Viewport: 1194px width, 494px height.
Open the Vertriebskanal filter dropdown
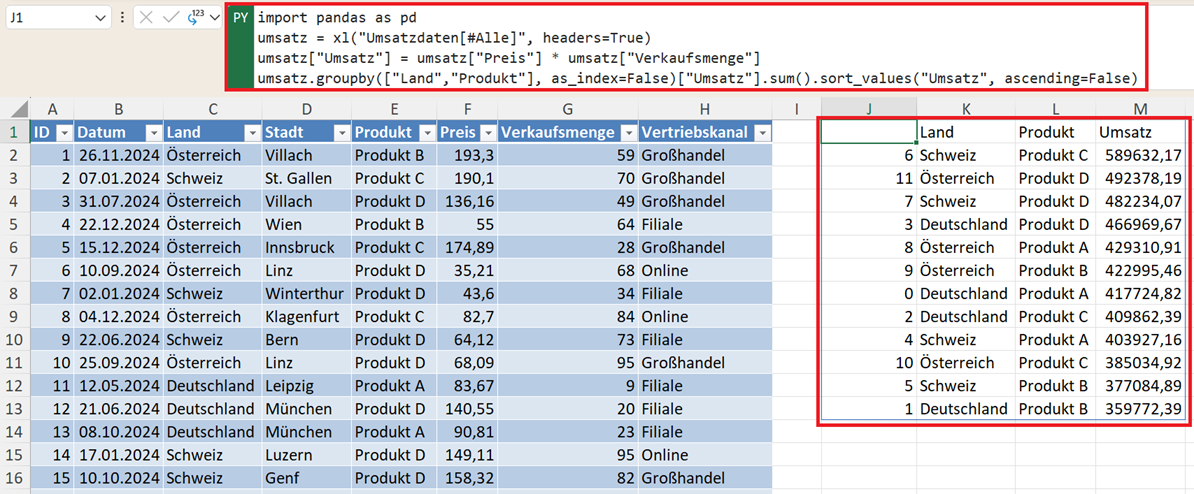coord(762,133)
